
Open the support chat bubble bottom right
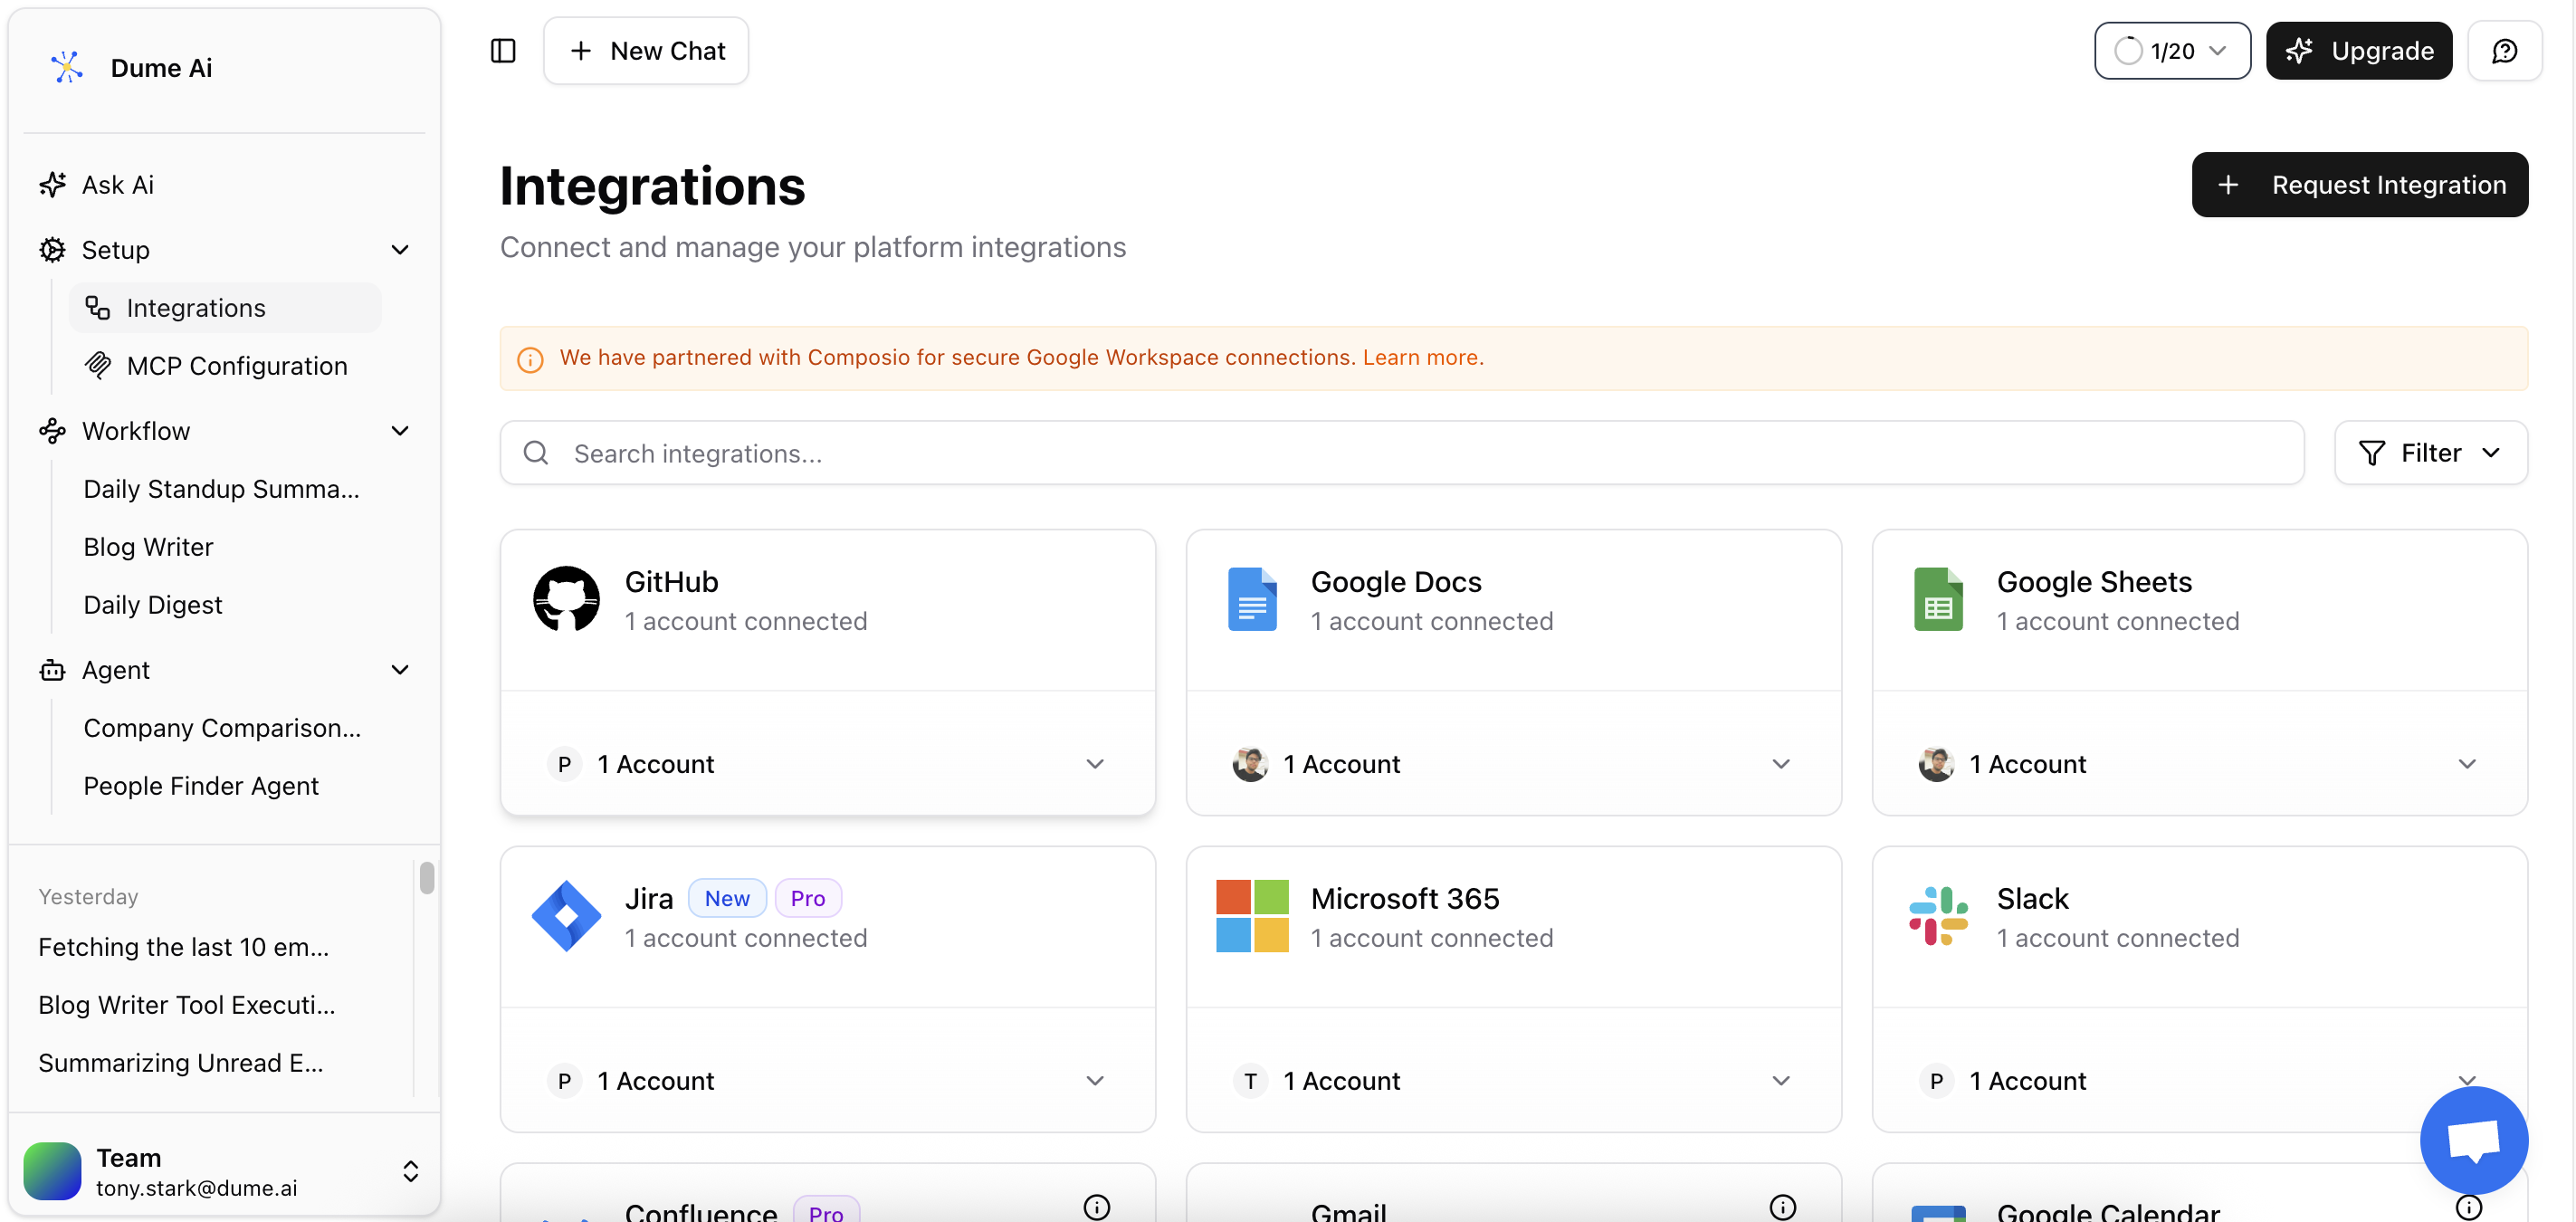click(2473, 1140)
